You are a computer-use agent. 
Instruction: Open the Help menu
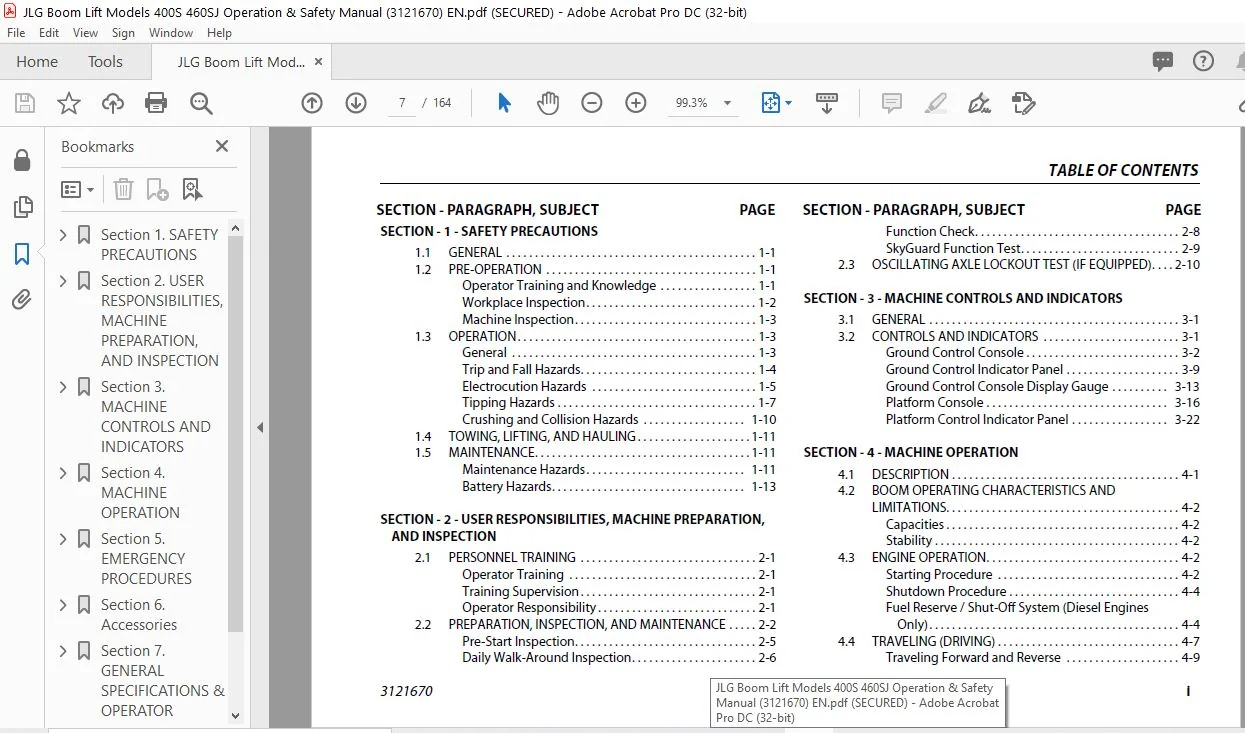219,33
